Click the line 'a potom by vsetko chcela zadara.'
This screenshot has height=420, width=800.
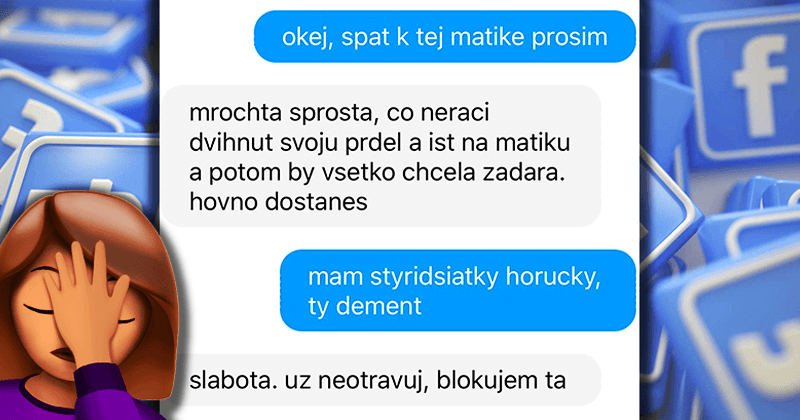[x=378, y=172]
